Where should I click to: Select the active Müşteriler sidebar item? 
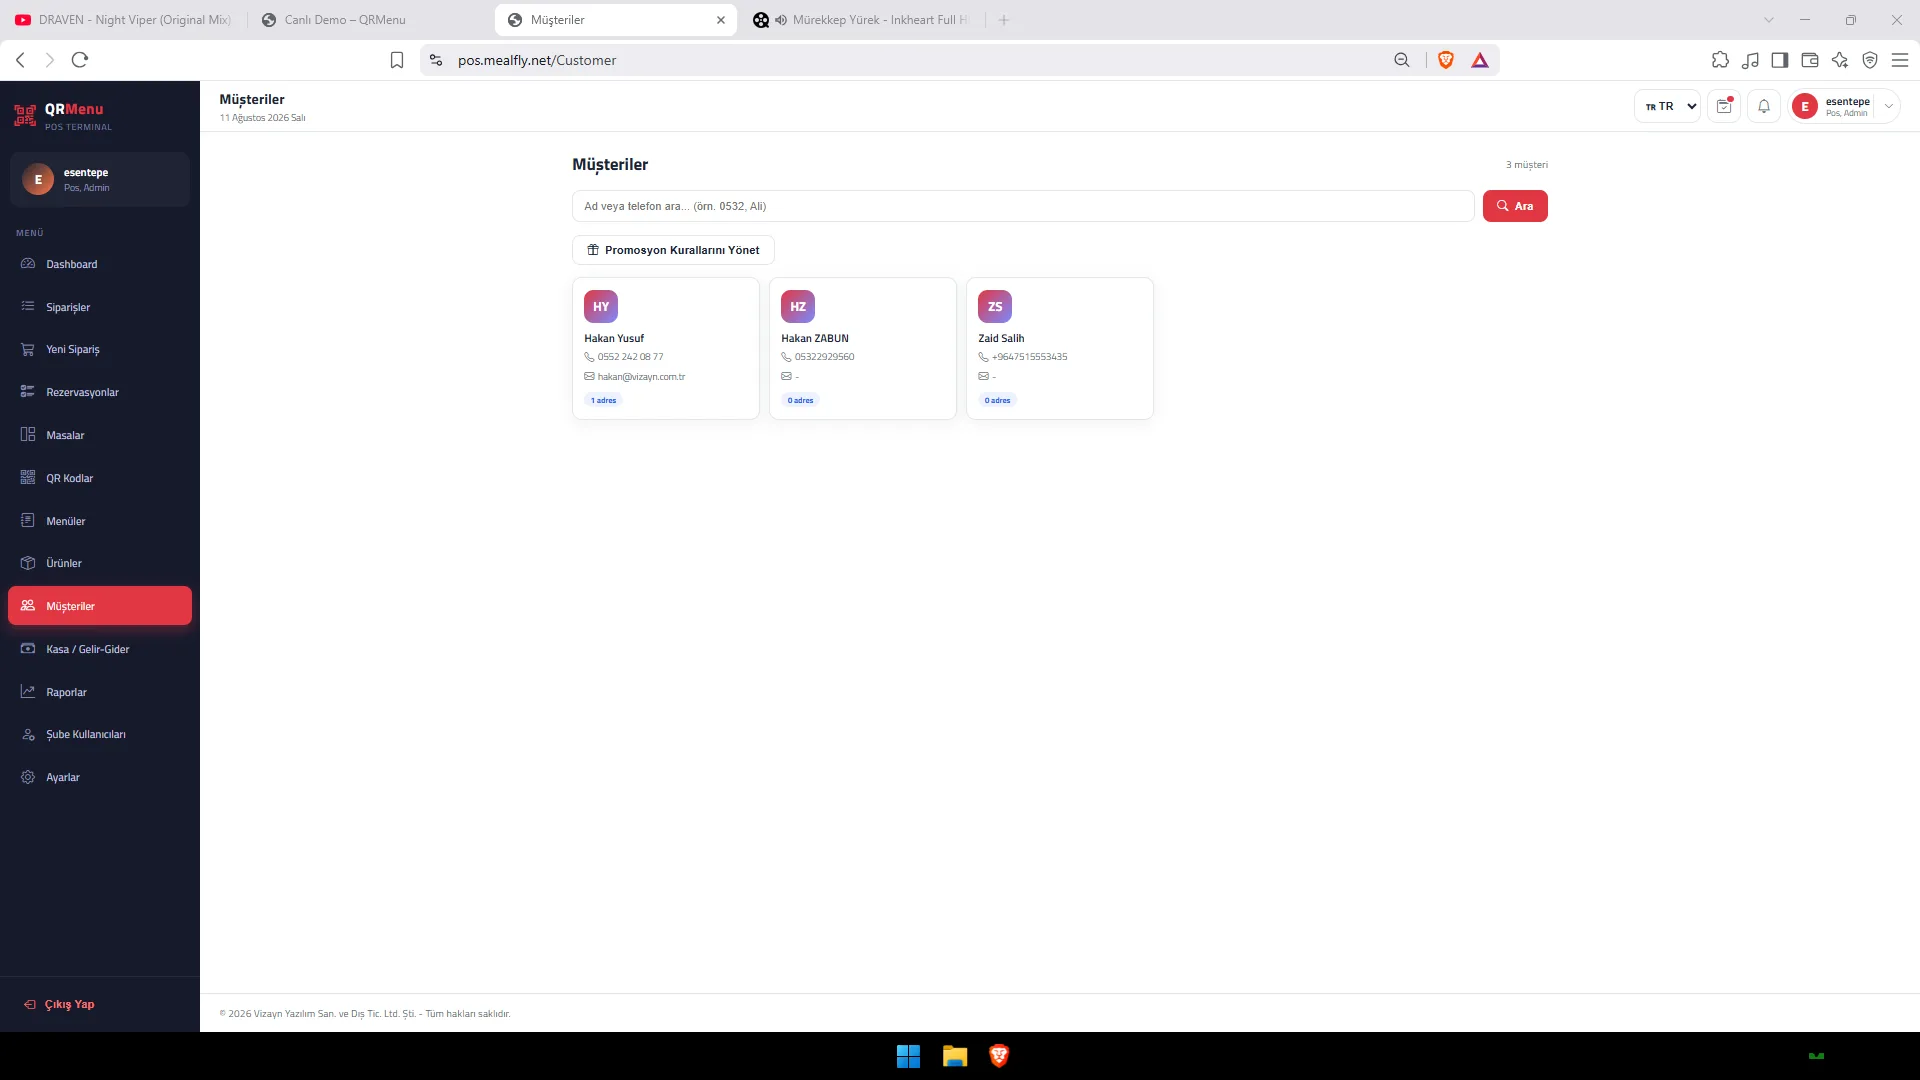coord(100,606)
